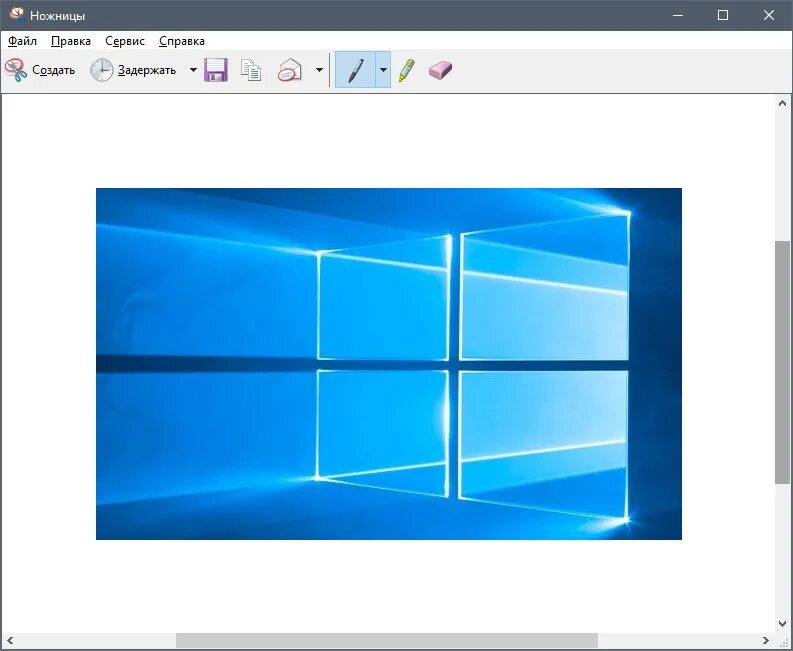Select the Highlighter tool
The height and width of the screenshot is (651, 793).
(x=407, y=70)
